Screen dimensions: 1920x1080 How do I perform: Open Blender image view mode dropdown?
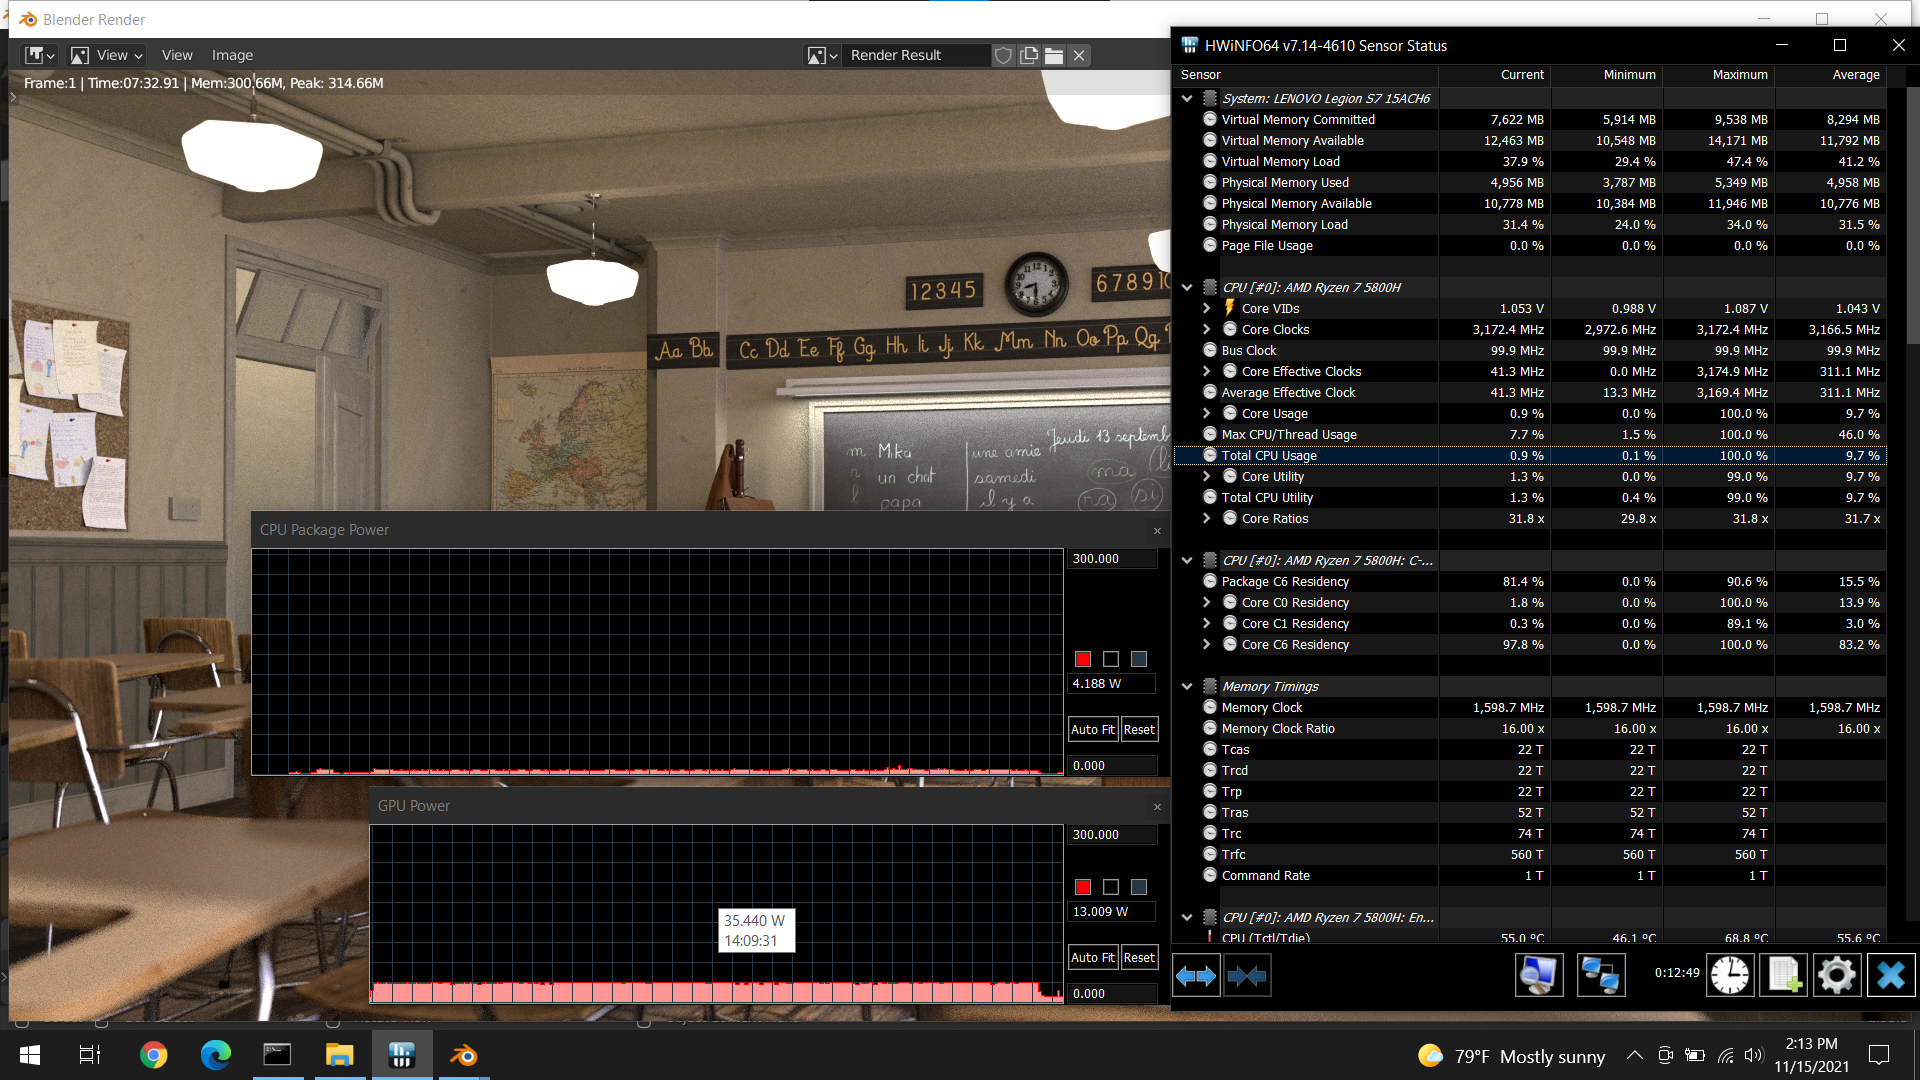click(x=107, y=55)
